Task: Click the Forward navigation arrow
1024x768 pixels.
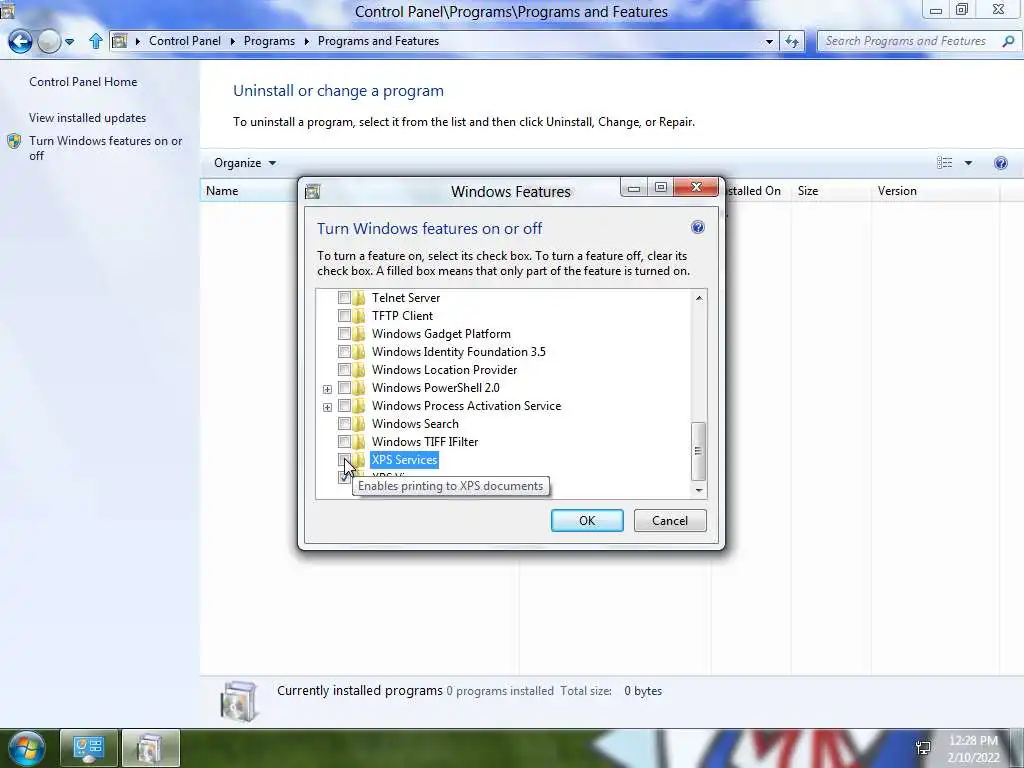Action: [49, 41]
